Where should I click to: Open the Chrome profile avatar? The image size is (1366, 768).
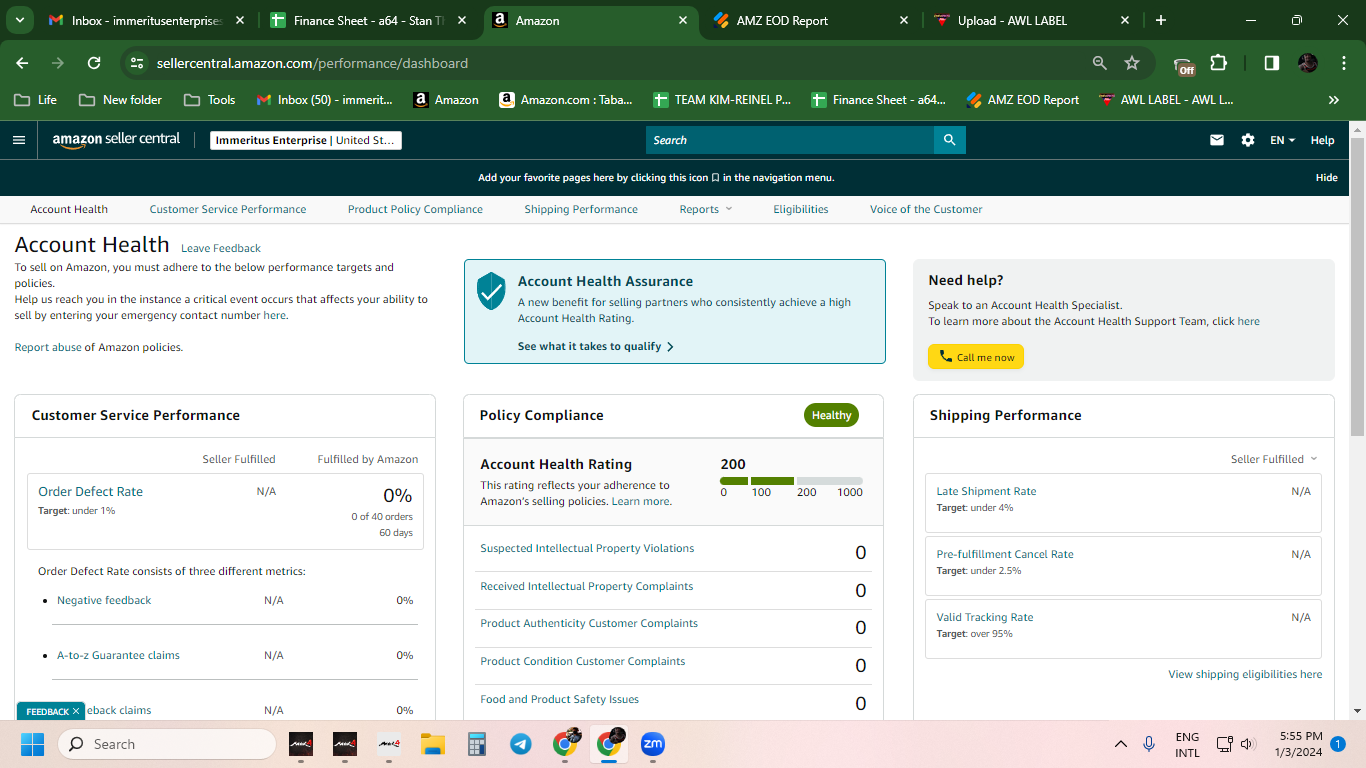tap(1308, 63)
